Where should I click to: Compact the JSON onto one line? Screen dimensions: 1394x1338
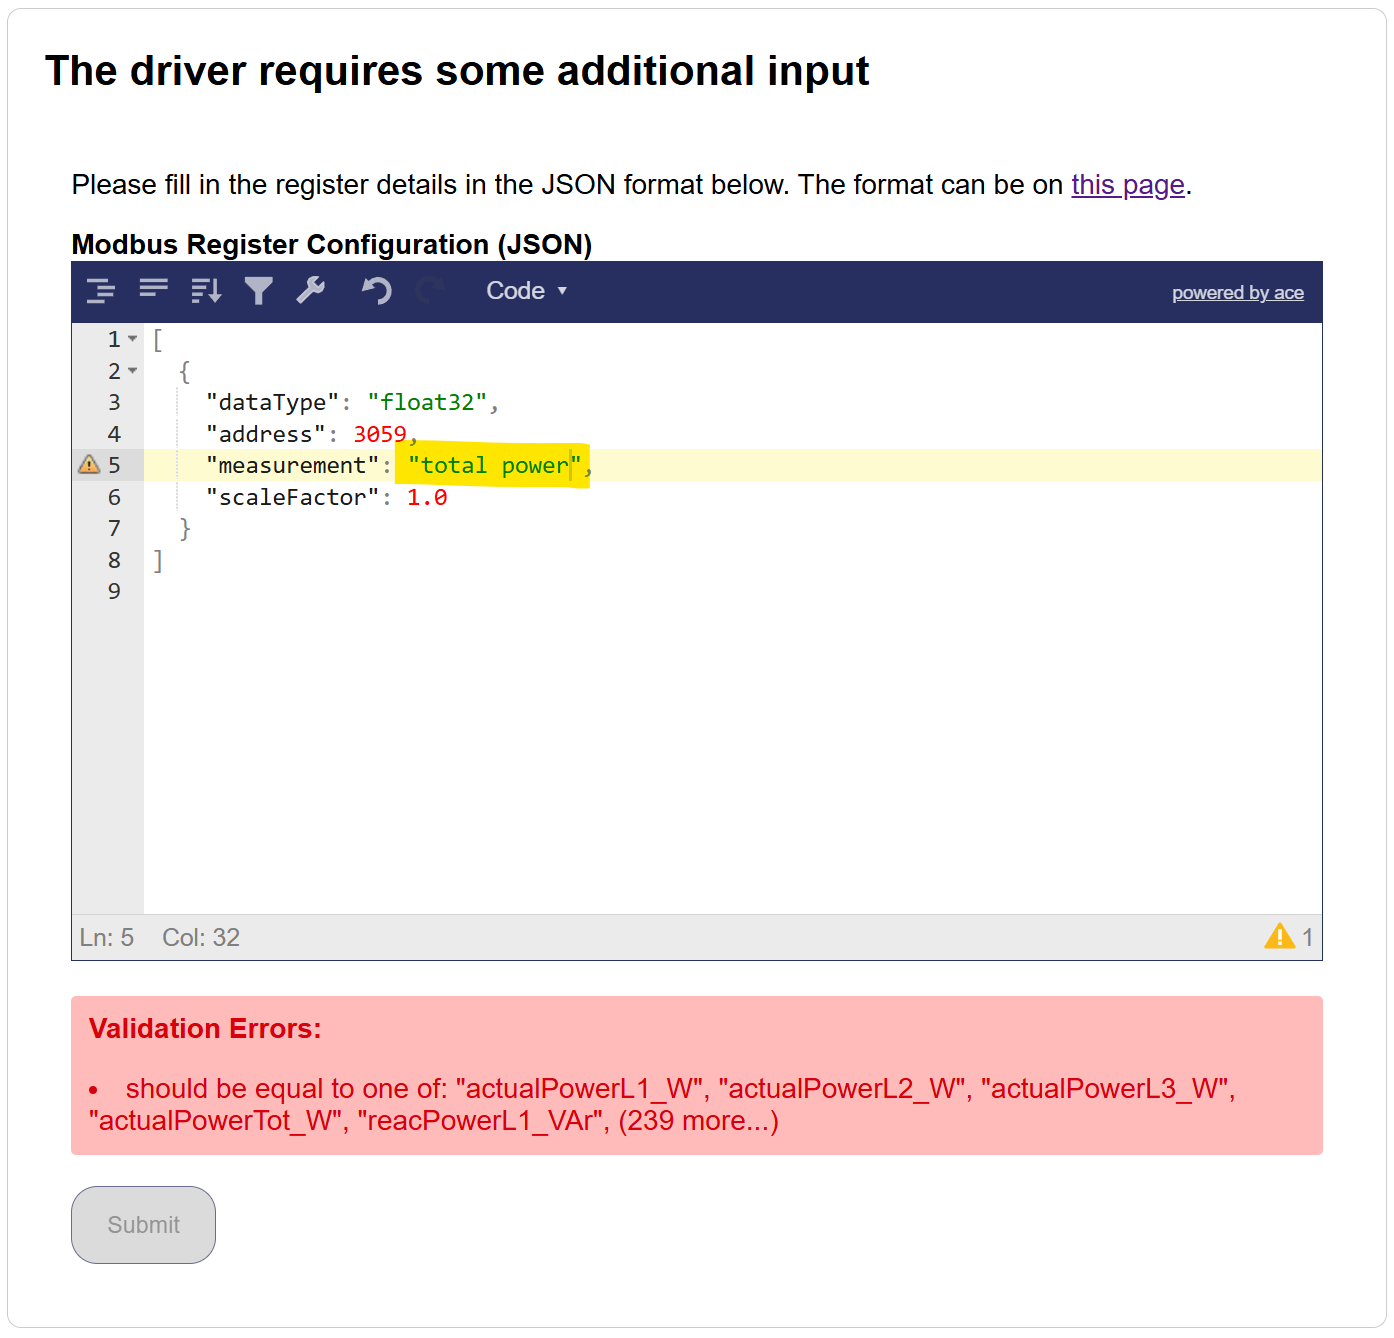click(x=155, y=291)
